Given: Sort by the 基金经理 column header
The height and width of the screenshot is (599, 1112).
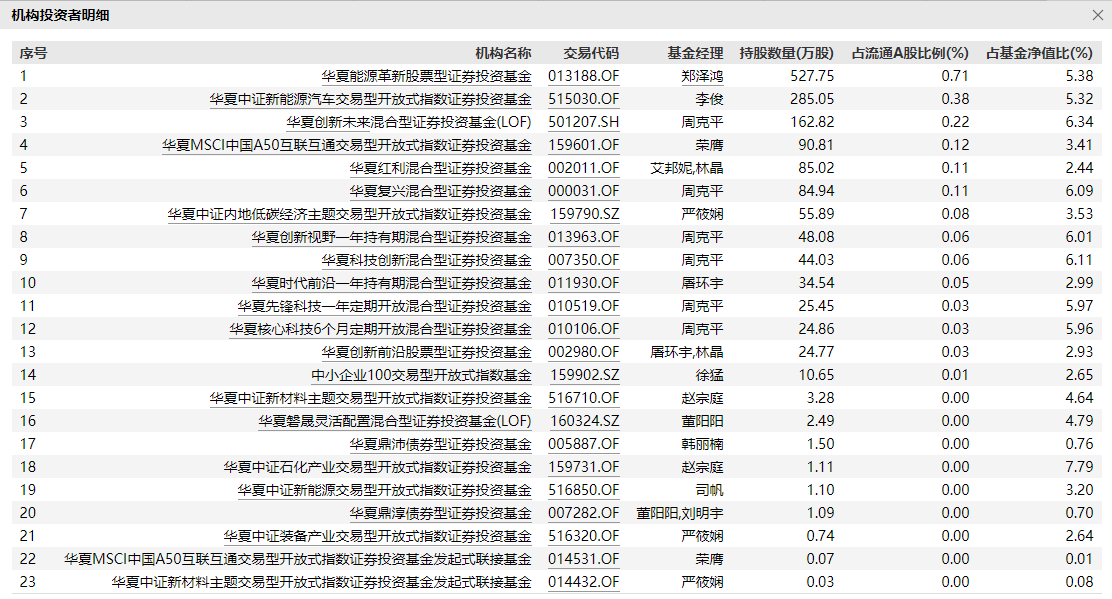Looking at the screenshot, I should pyautogui.click(x=695, y=53).
